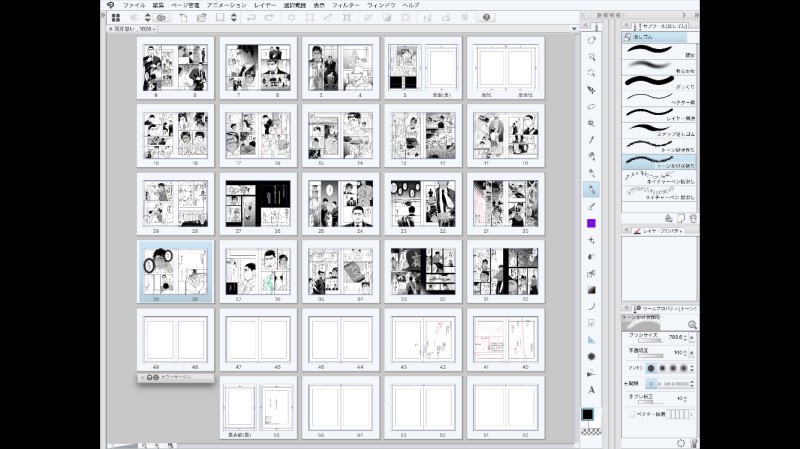Expand the 間隔 spacing plus expander
This screenshot has height=449, width=800.
coord(625,384)
